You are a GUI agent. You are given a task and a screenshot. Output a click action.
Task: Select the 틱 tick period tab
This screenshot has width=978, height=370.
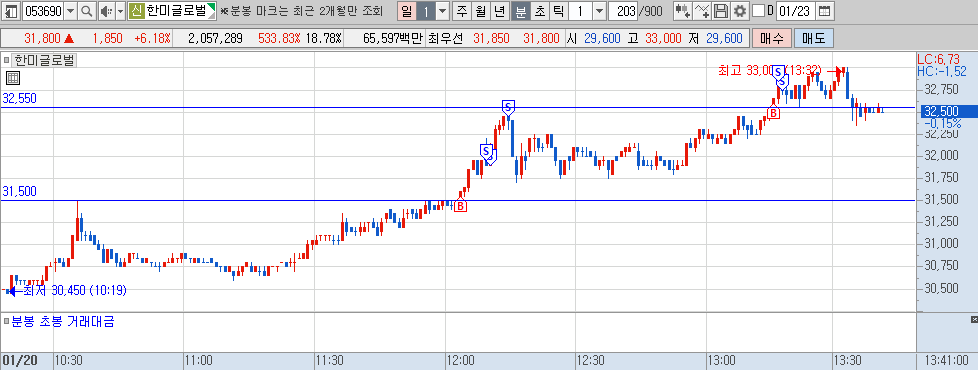[x=558, y=11]
